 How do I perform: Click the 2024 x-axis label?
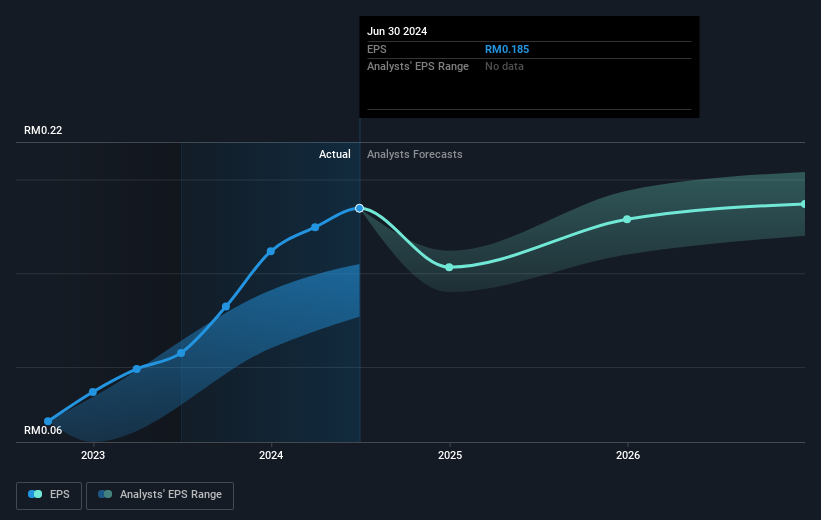[271, 455]
